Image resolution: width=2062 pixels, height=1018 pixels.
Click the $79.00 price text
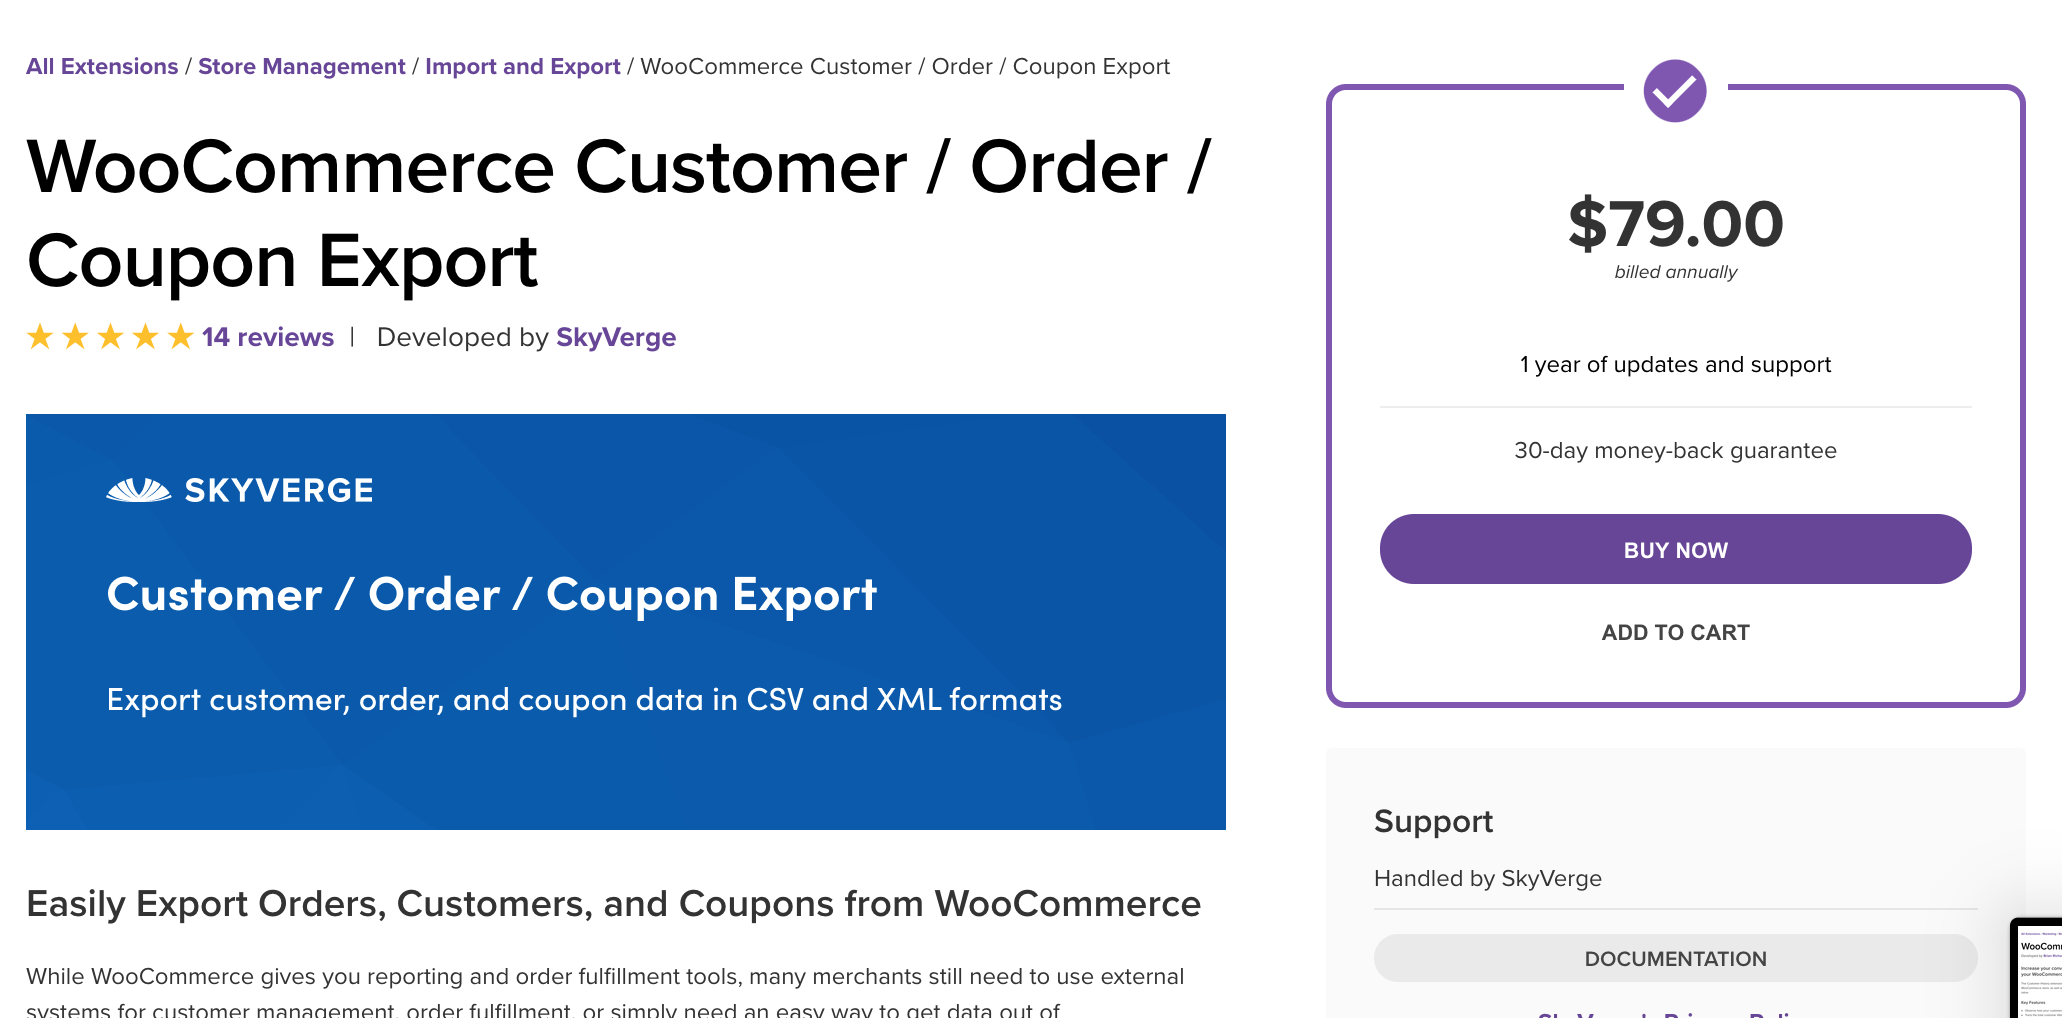[1675, 224]
